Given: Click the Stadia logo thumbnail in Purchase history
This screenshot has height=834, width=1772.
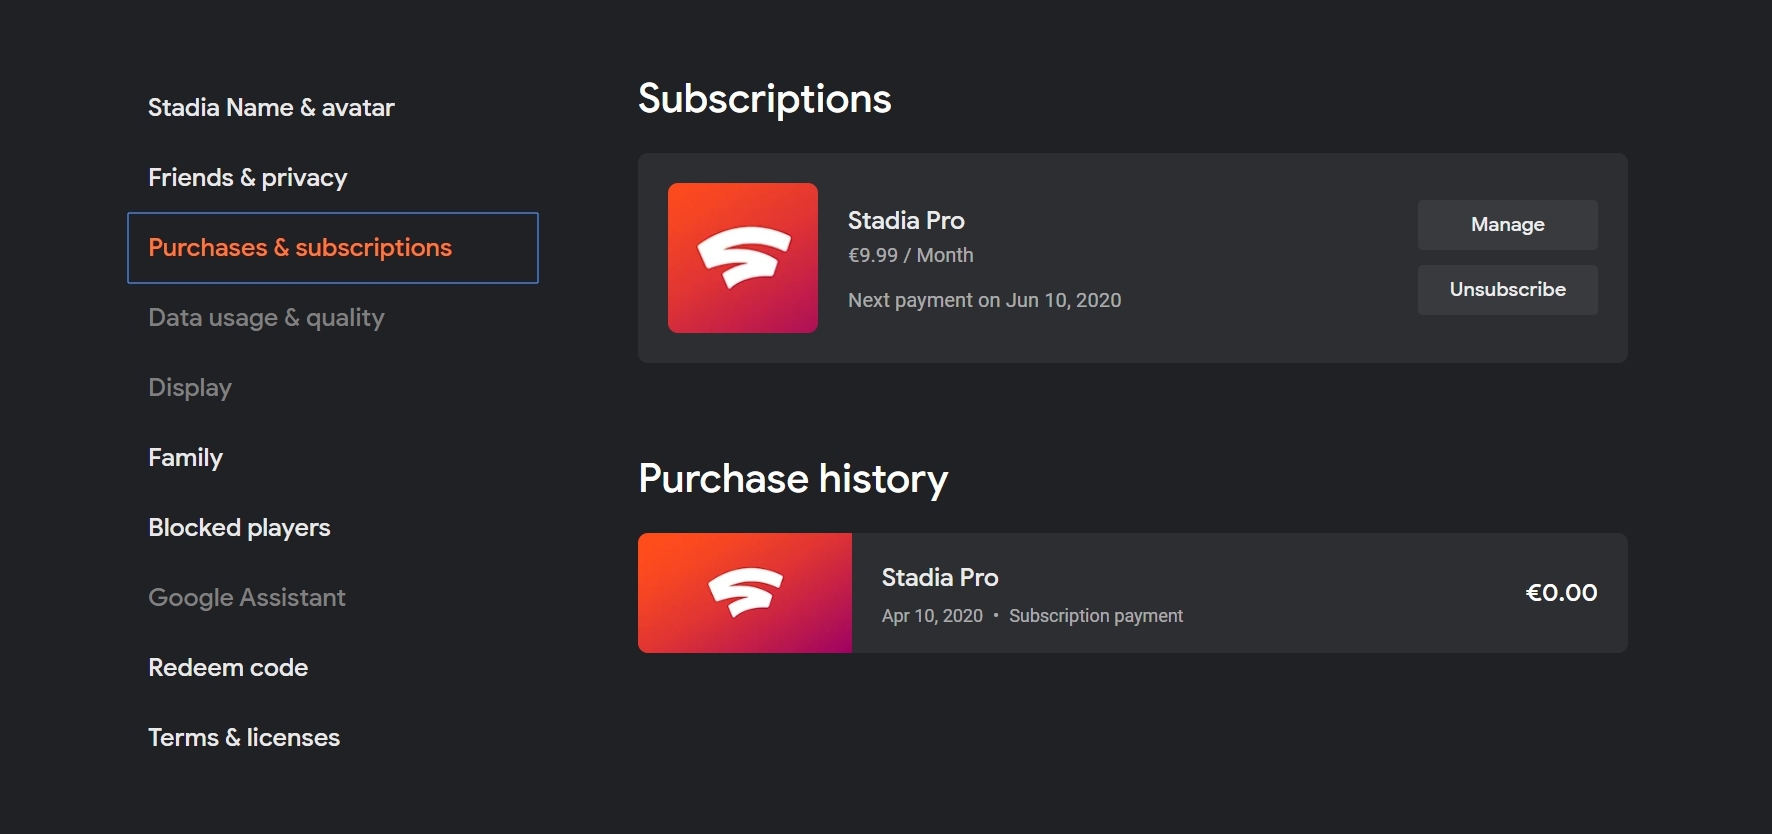Looking at the screenshot, I should coord(745,593).
